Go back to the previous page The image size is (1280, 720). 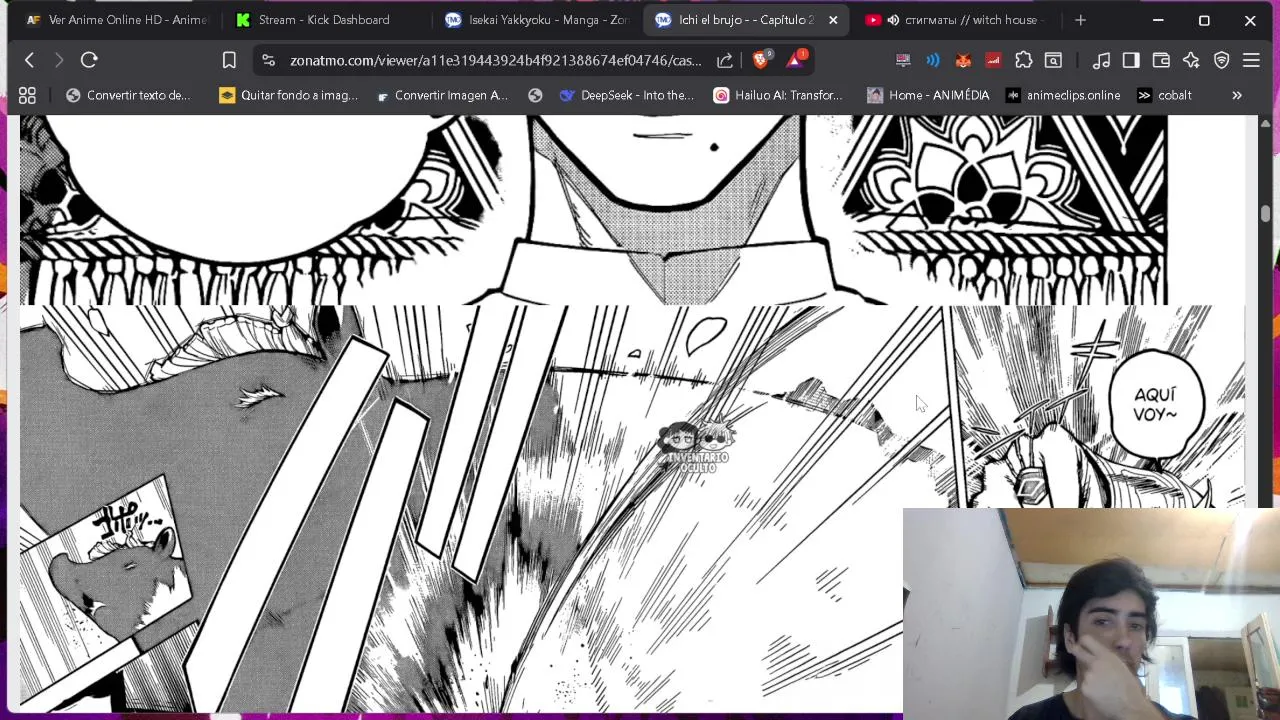pyautogui.click(x=29, y=60)
